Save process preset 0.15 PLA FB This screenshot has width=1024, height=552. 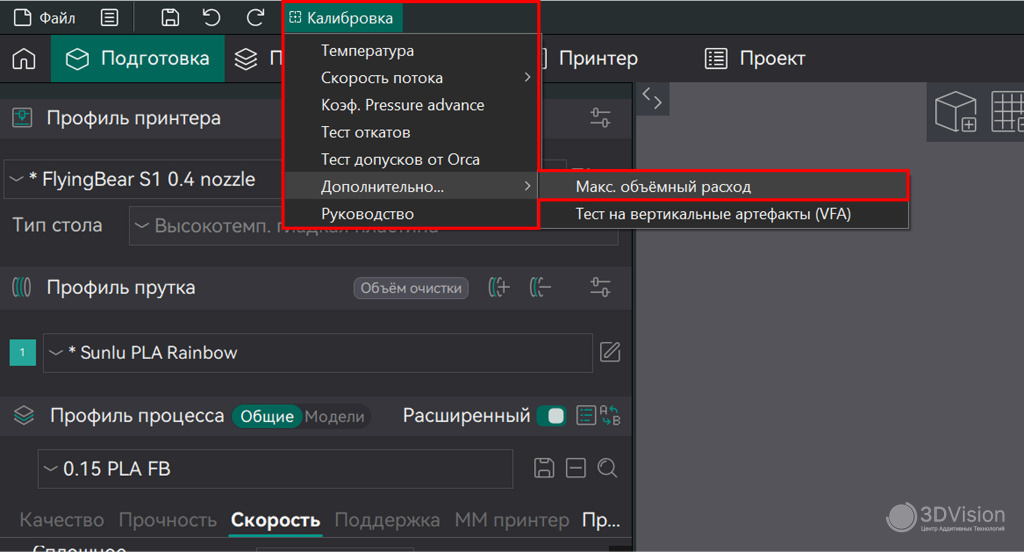pyautogui.click(x=545, y=468)
